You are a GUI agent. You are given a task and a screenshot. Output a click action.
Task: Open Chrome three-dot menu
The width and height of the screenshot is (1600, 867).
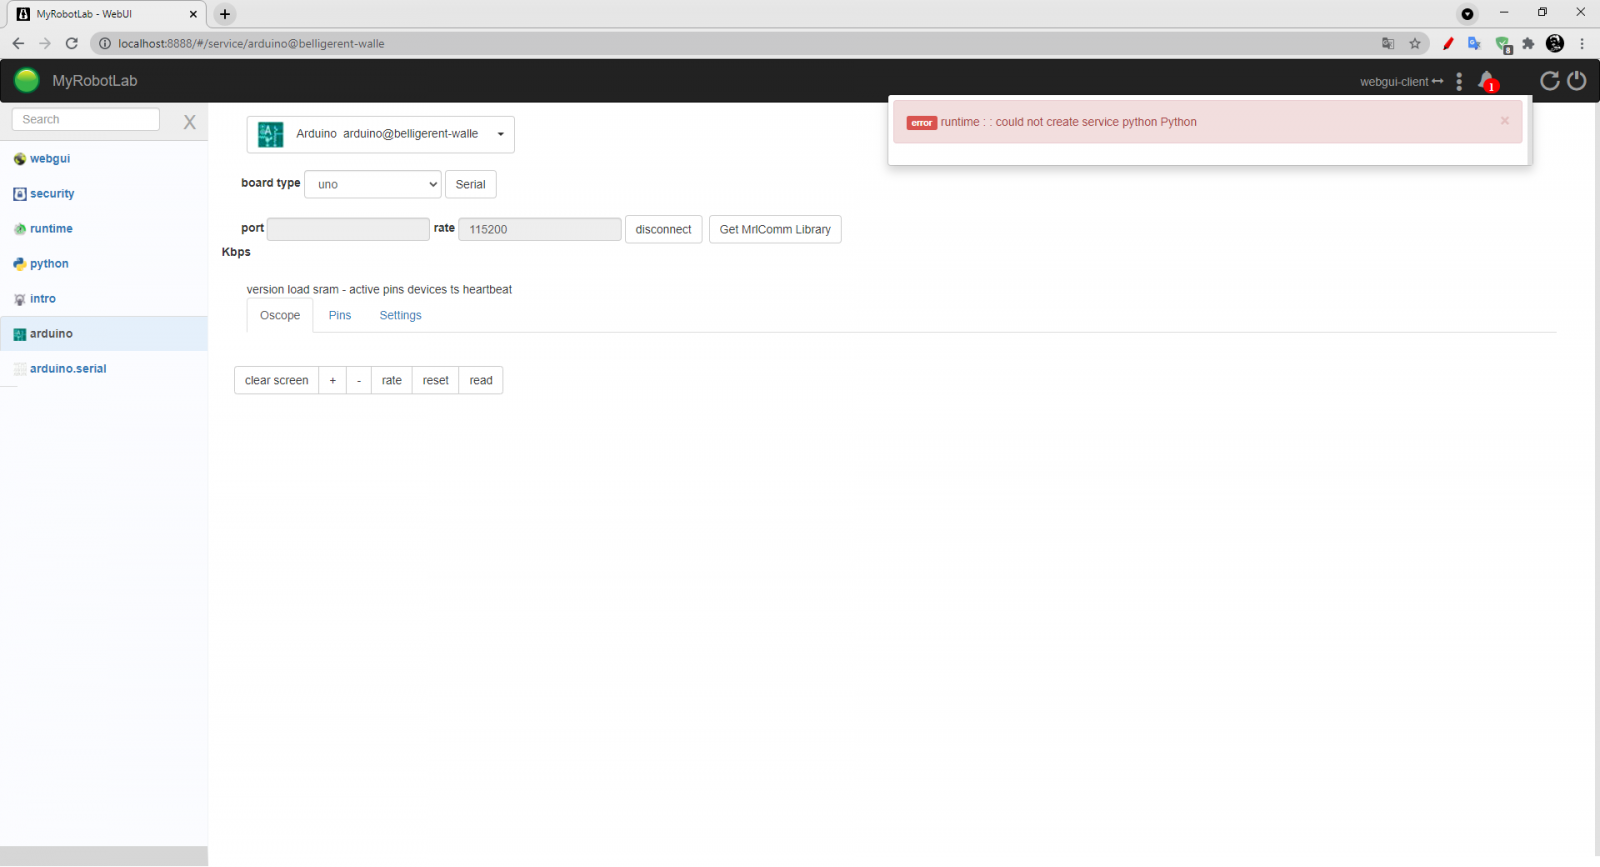pyautogui.click(x=1582, y=43)
